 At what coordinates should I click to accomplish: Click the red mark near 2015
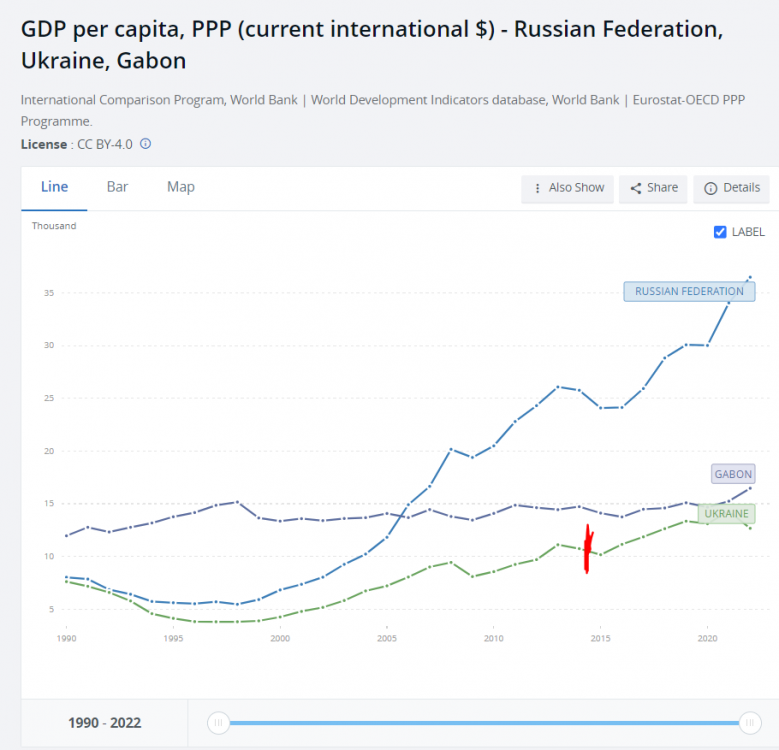[587, 550]
